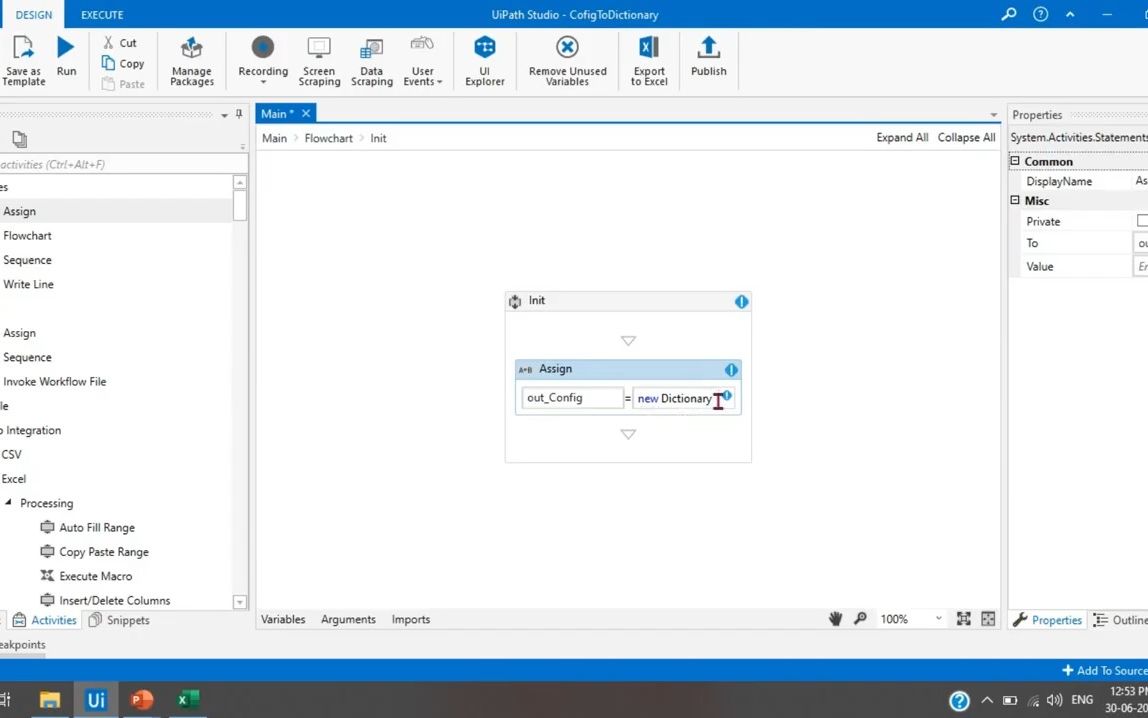Run the workflow with Run button
This screenshot has width=1148, height=718.
66,56
